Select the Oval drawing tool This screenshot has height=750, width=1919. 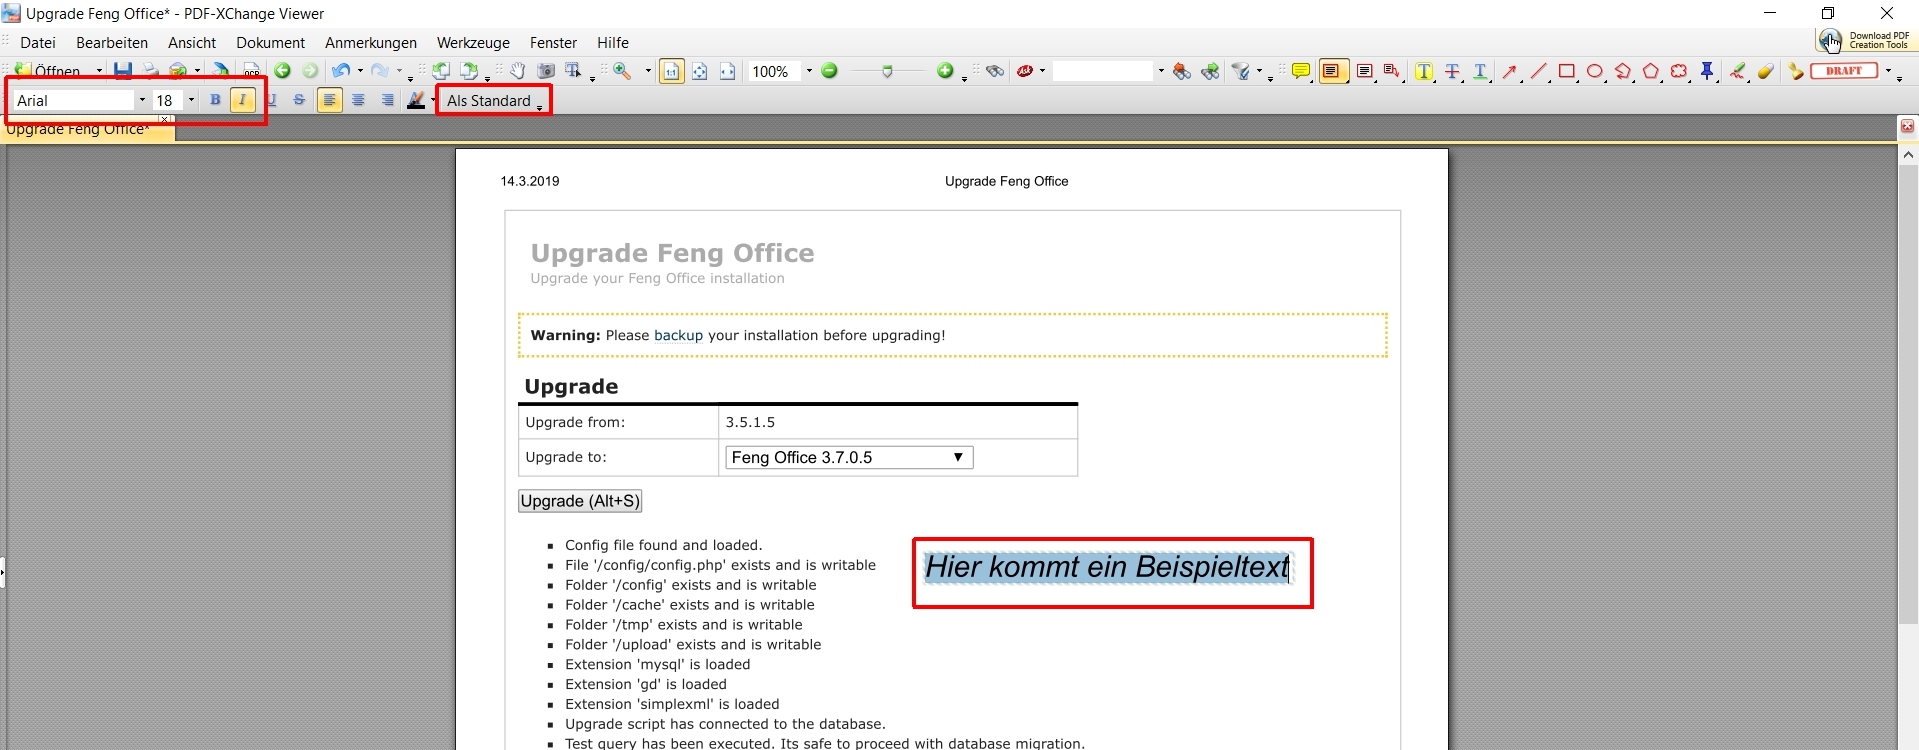(x=1595, y=71)
